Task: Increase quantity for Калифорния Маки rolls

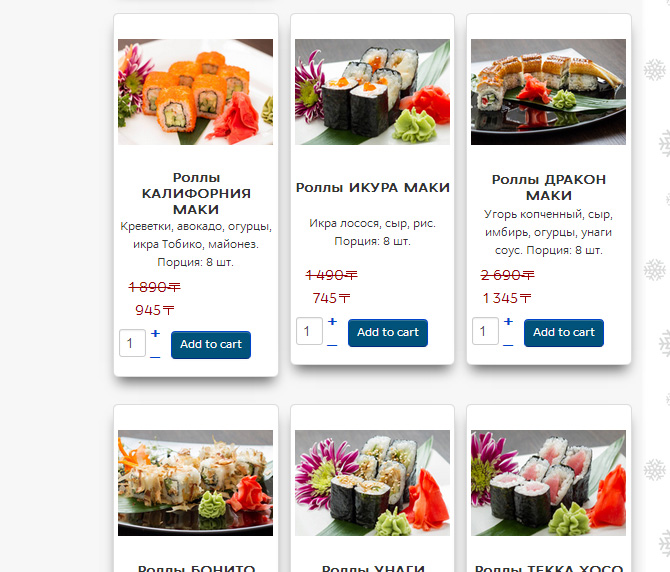Action: [x=156, y=334]
